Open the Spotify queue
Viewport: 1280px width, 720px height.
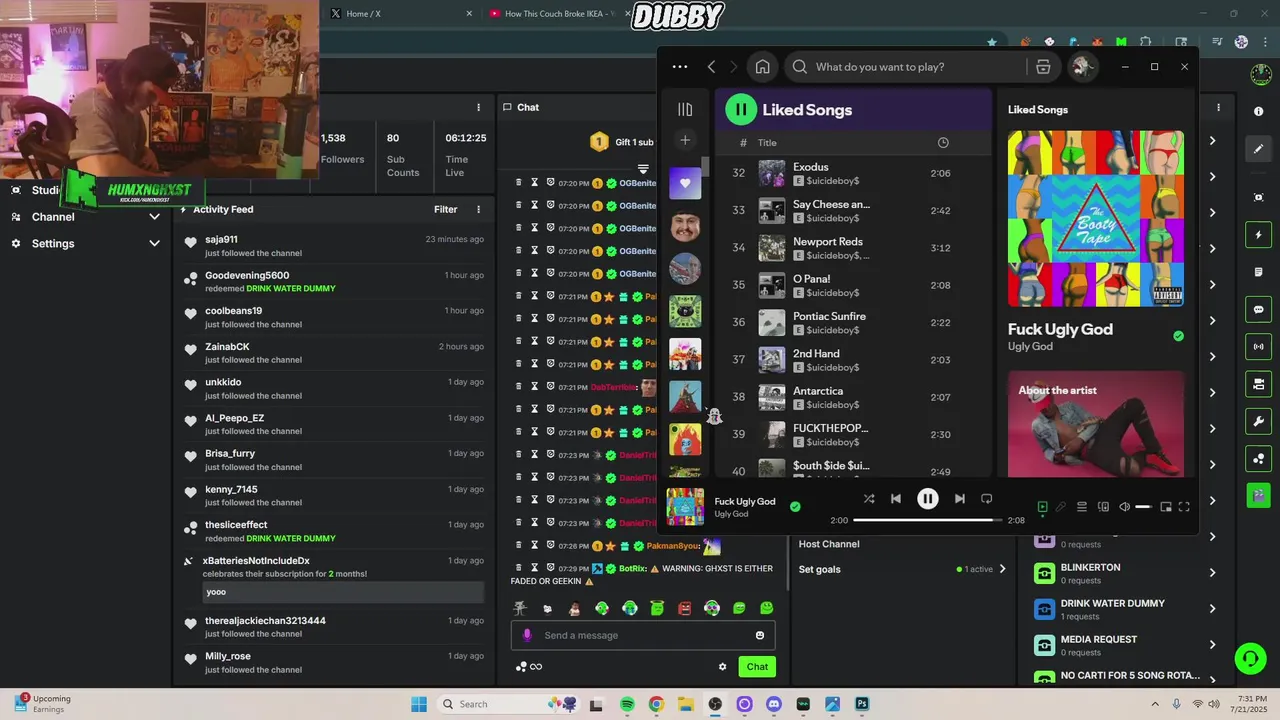coord(1082,507)
